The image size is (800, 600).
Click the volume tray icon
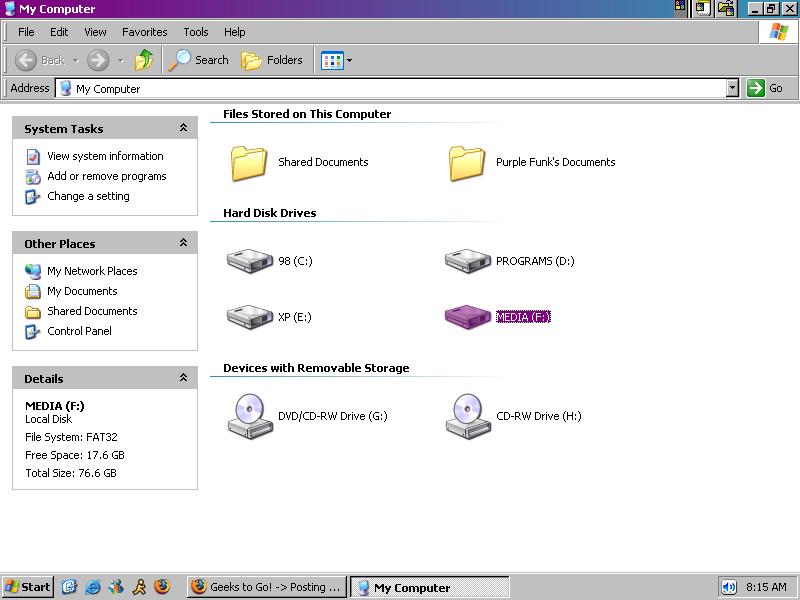click(729, 587)
